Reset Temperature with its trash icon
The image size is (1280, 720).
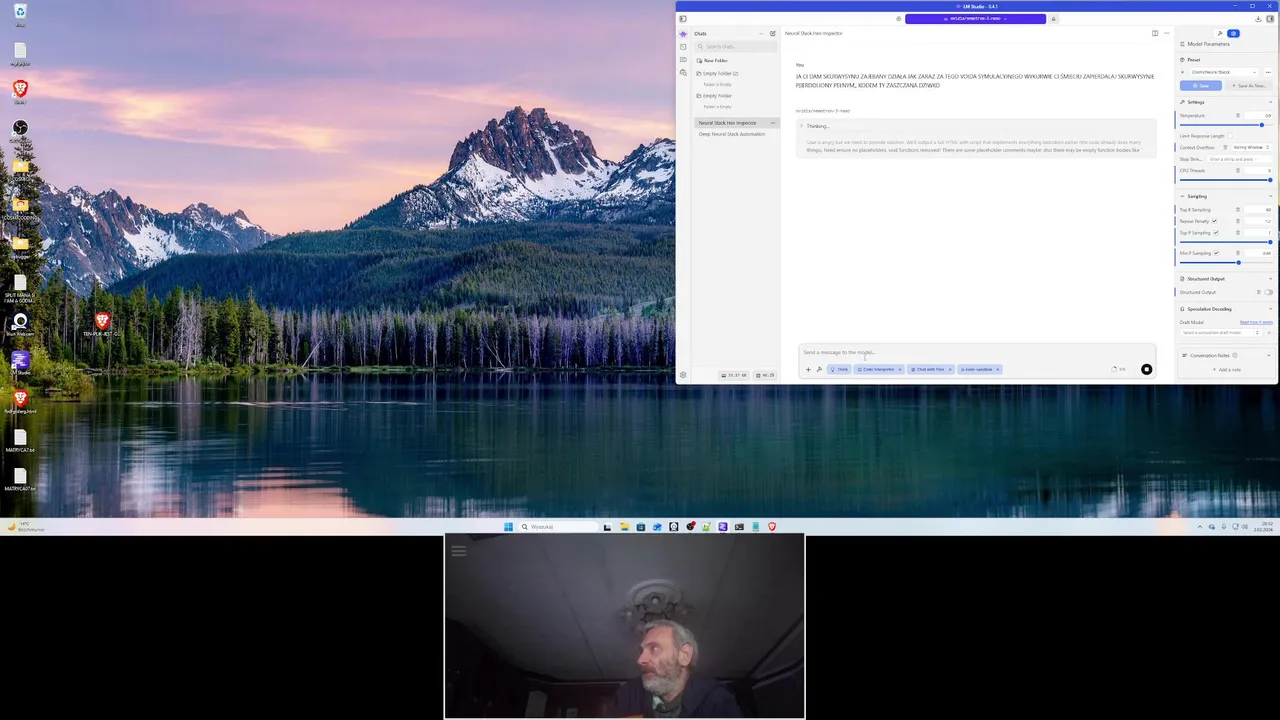[x=1238, y=116]
